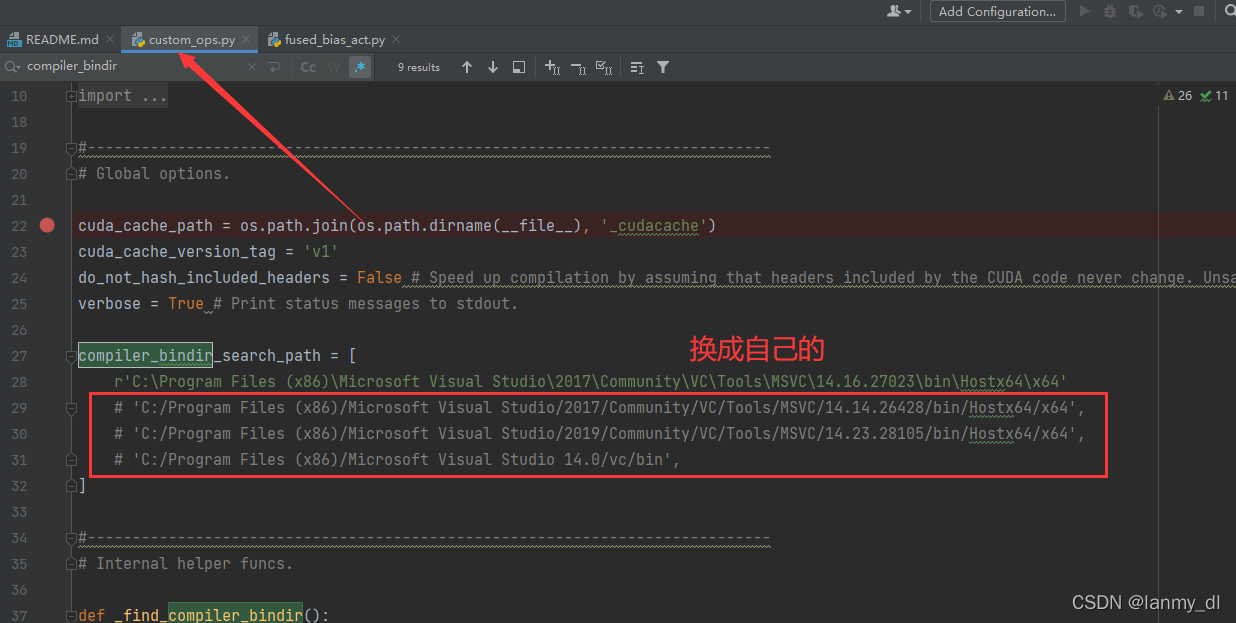This screenshot has height=623, width=1236.
Task: Disable the Regex search toggle
Action: point(358,67)
